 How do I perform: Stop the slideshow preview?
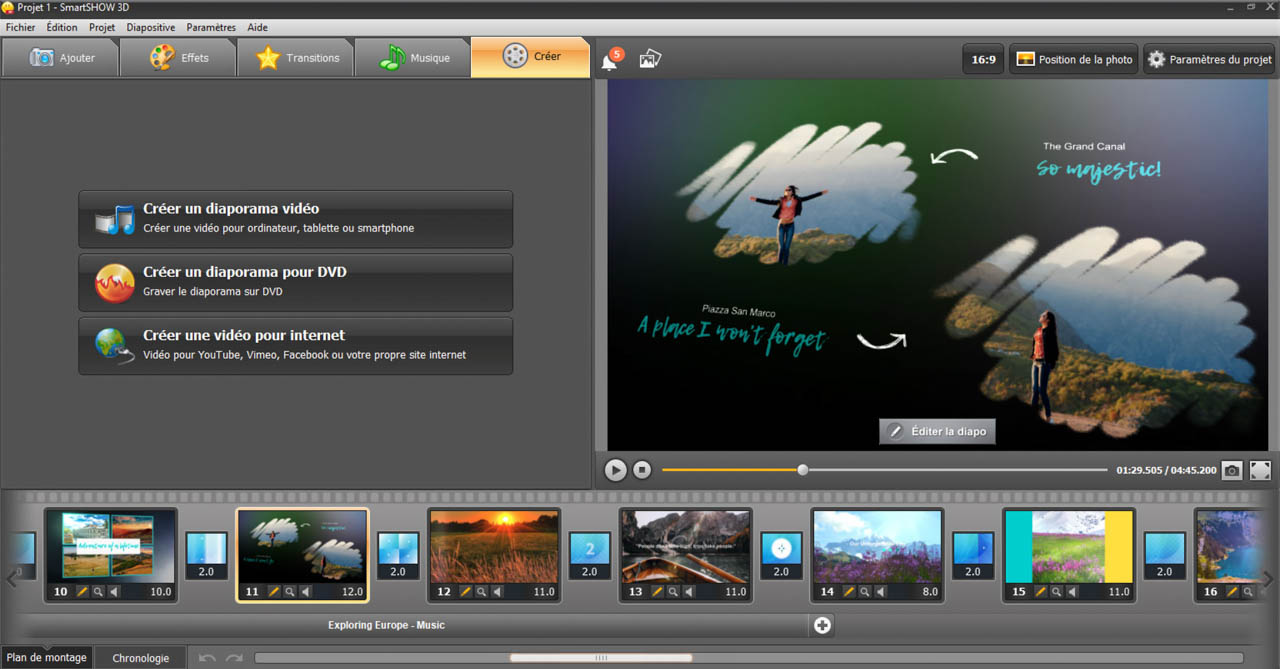(x=642, y=470)
